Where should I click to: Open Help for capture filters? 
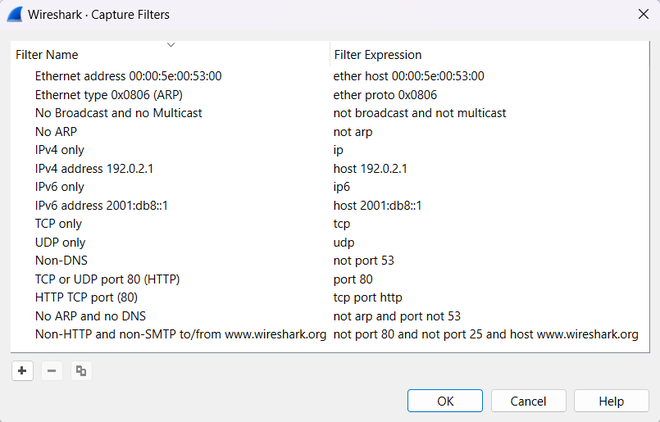coord(611,401)
